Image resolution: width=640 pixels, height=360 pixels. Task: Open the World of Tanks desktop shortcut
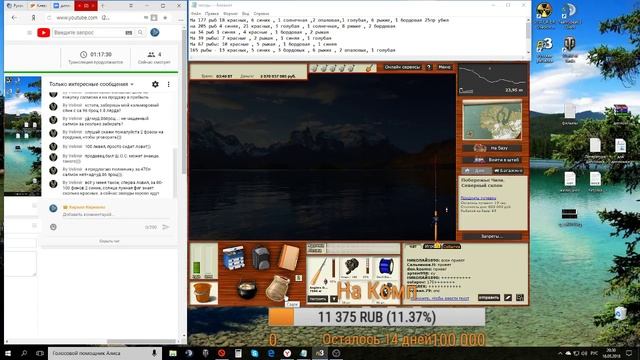[x=570, y=49]
